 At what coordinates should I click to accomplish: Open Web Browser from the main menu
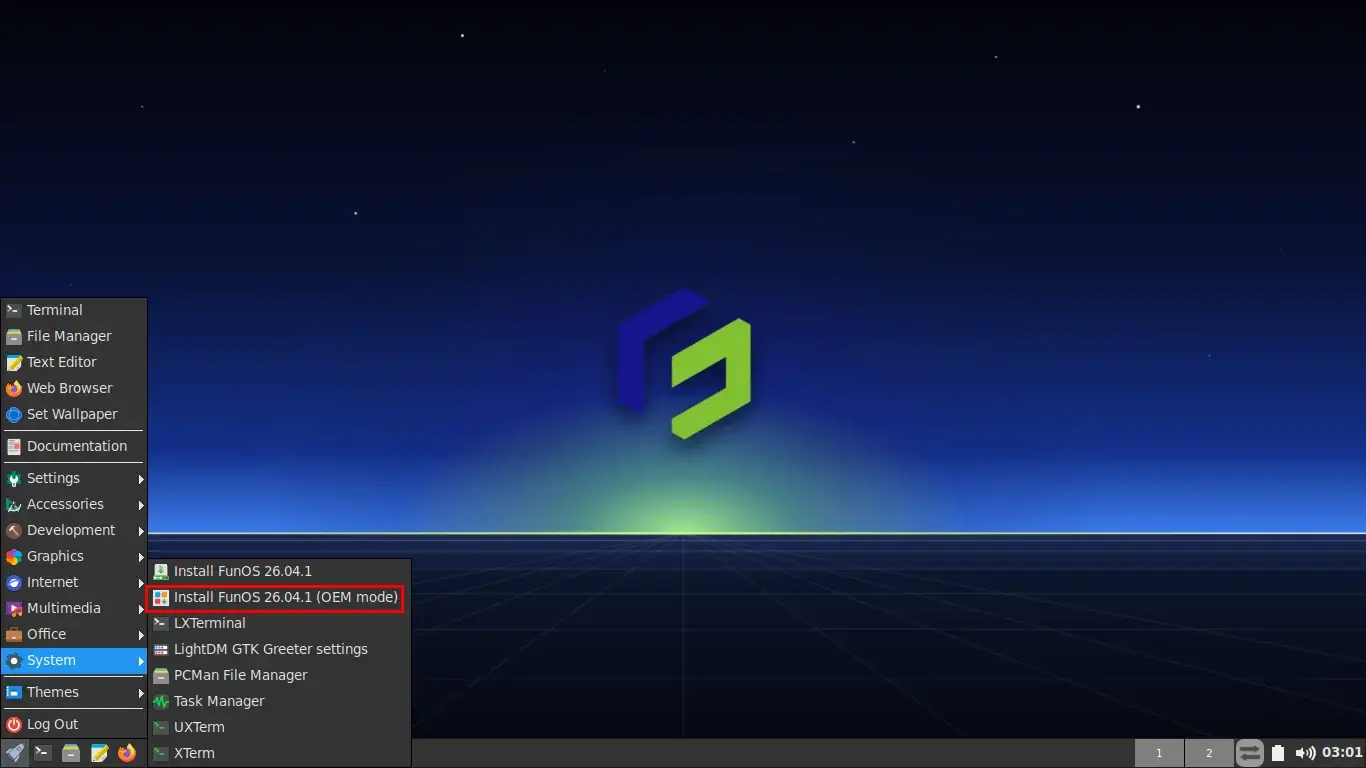[x=74, y=388]
